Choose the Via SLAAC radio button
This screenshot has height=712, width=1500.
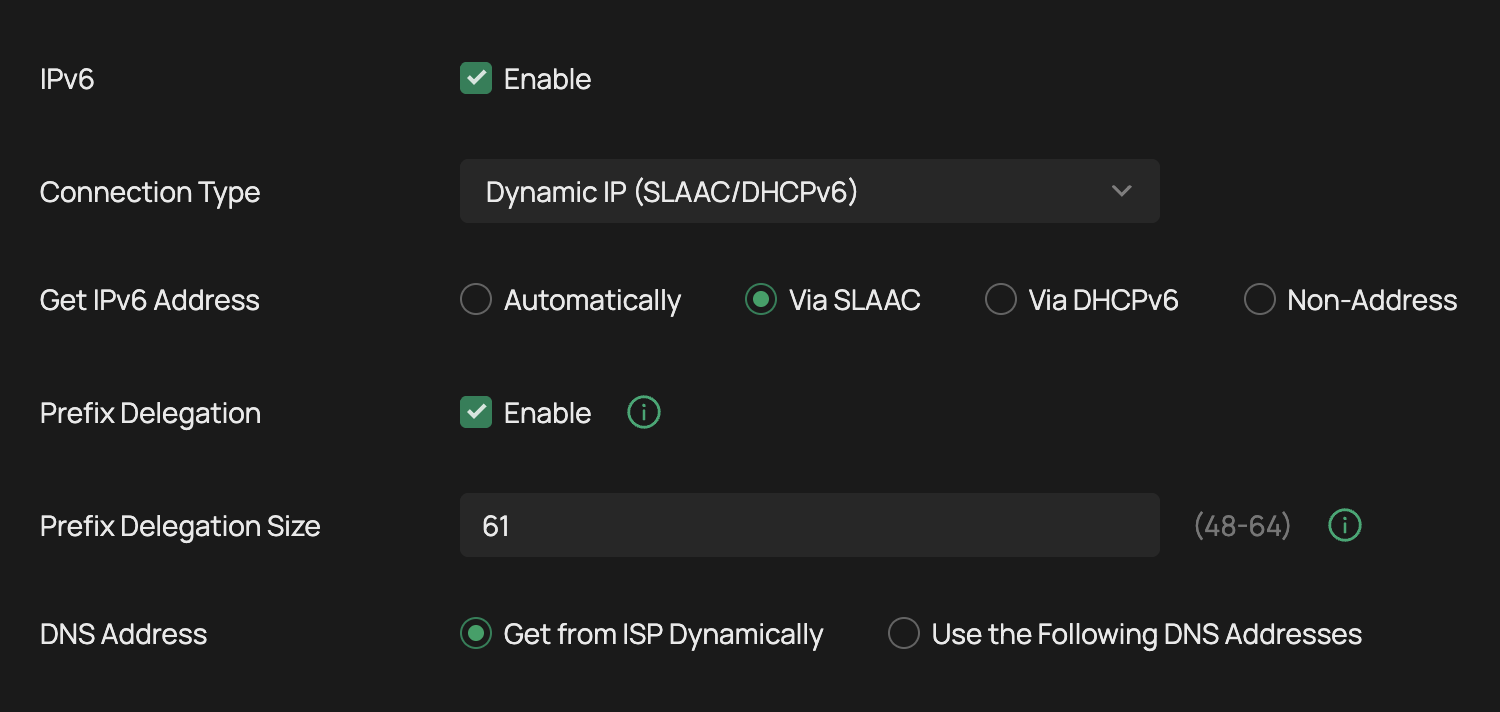click(x=761, y=300)
